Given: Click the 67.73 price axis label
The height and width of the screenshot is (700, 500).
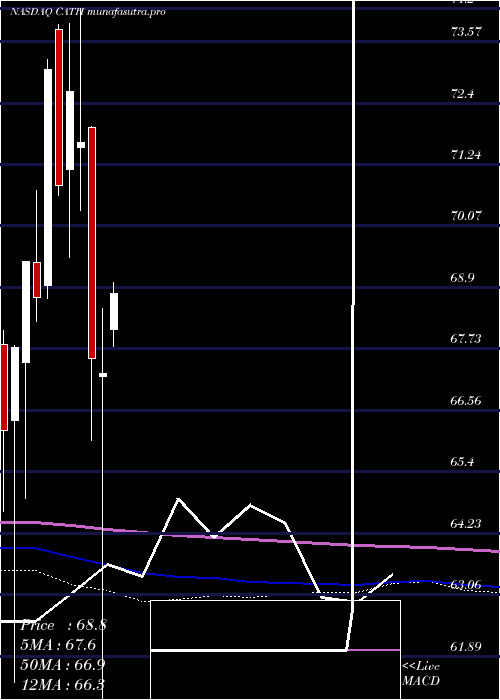Looking at the screenshot, I should pos(467,339).
